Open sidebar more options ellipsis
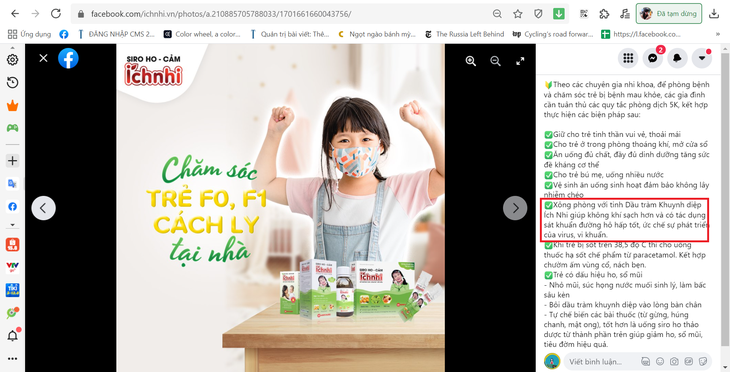The width and height of the screenshot is (730, 372). pyautogui.click(x=13, y=359)
